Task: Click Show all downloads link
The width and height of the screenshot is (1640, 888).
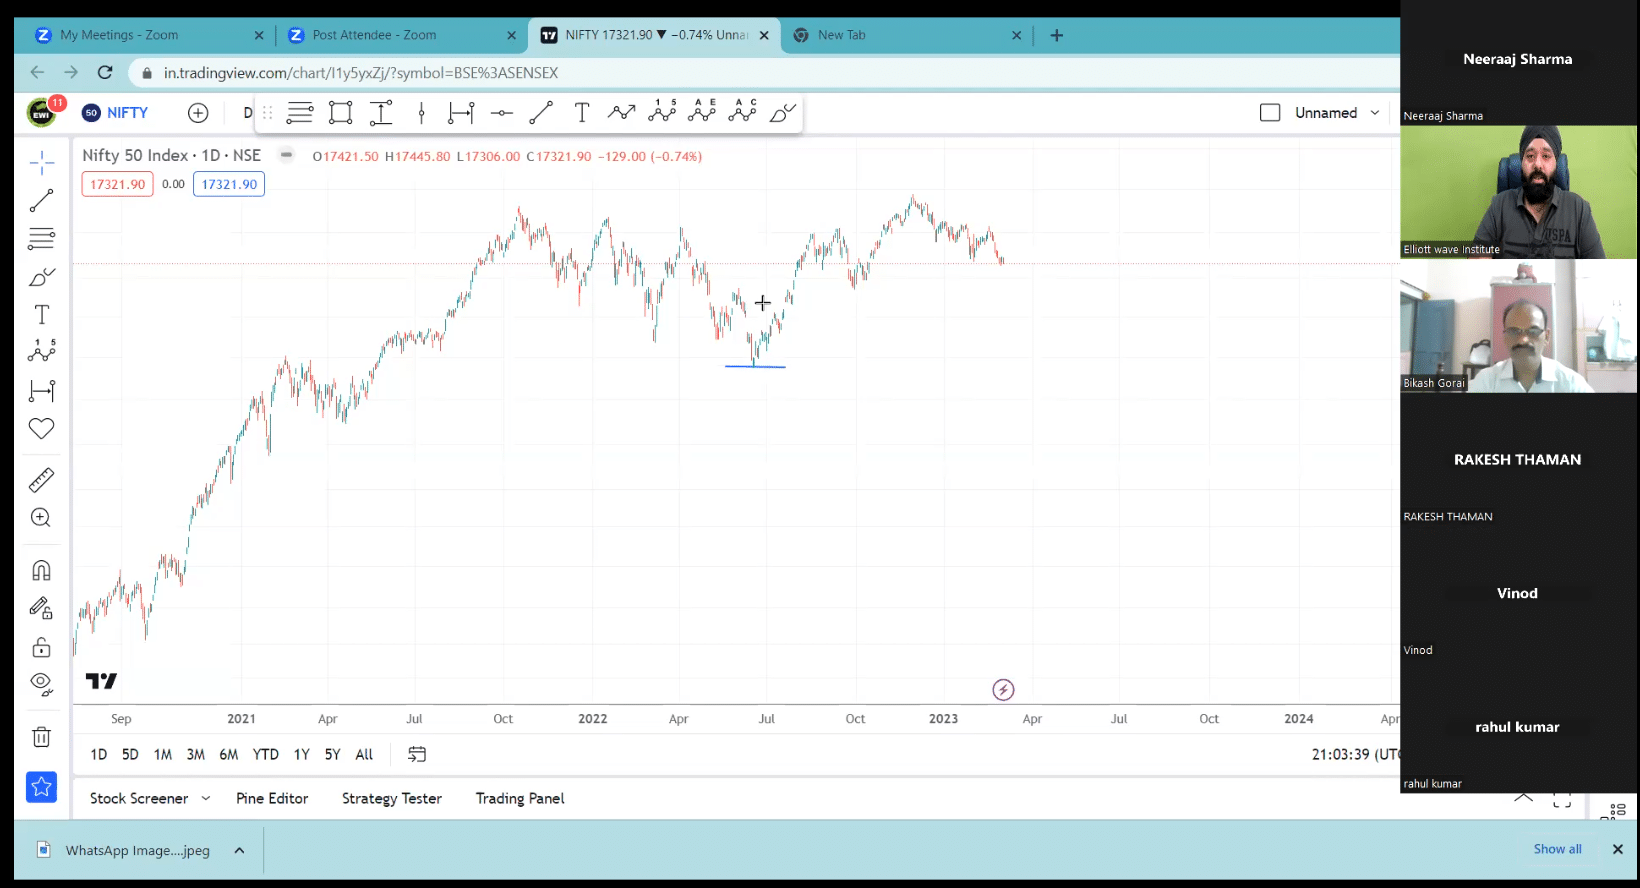Action: pyautogui.click(x=1558, y=849)
